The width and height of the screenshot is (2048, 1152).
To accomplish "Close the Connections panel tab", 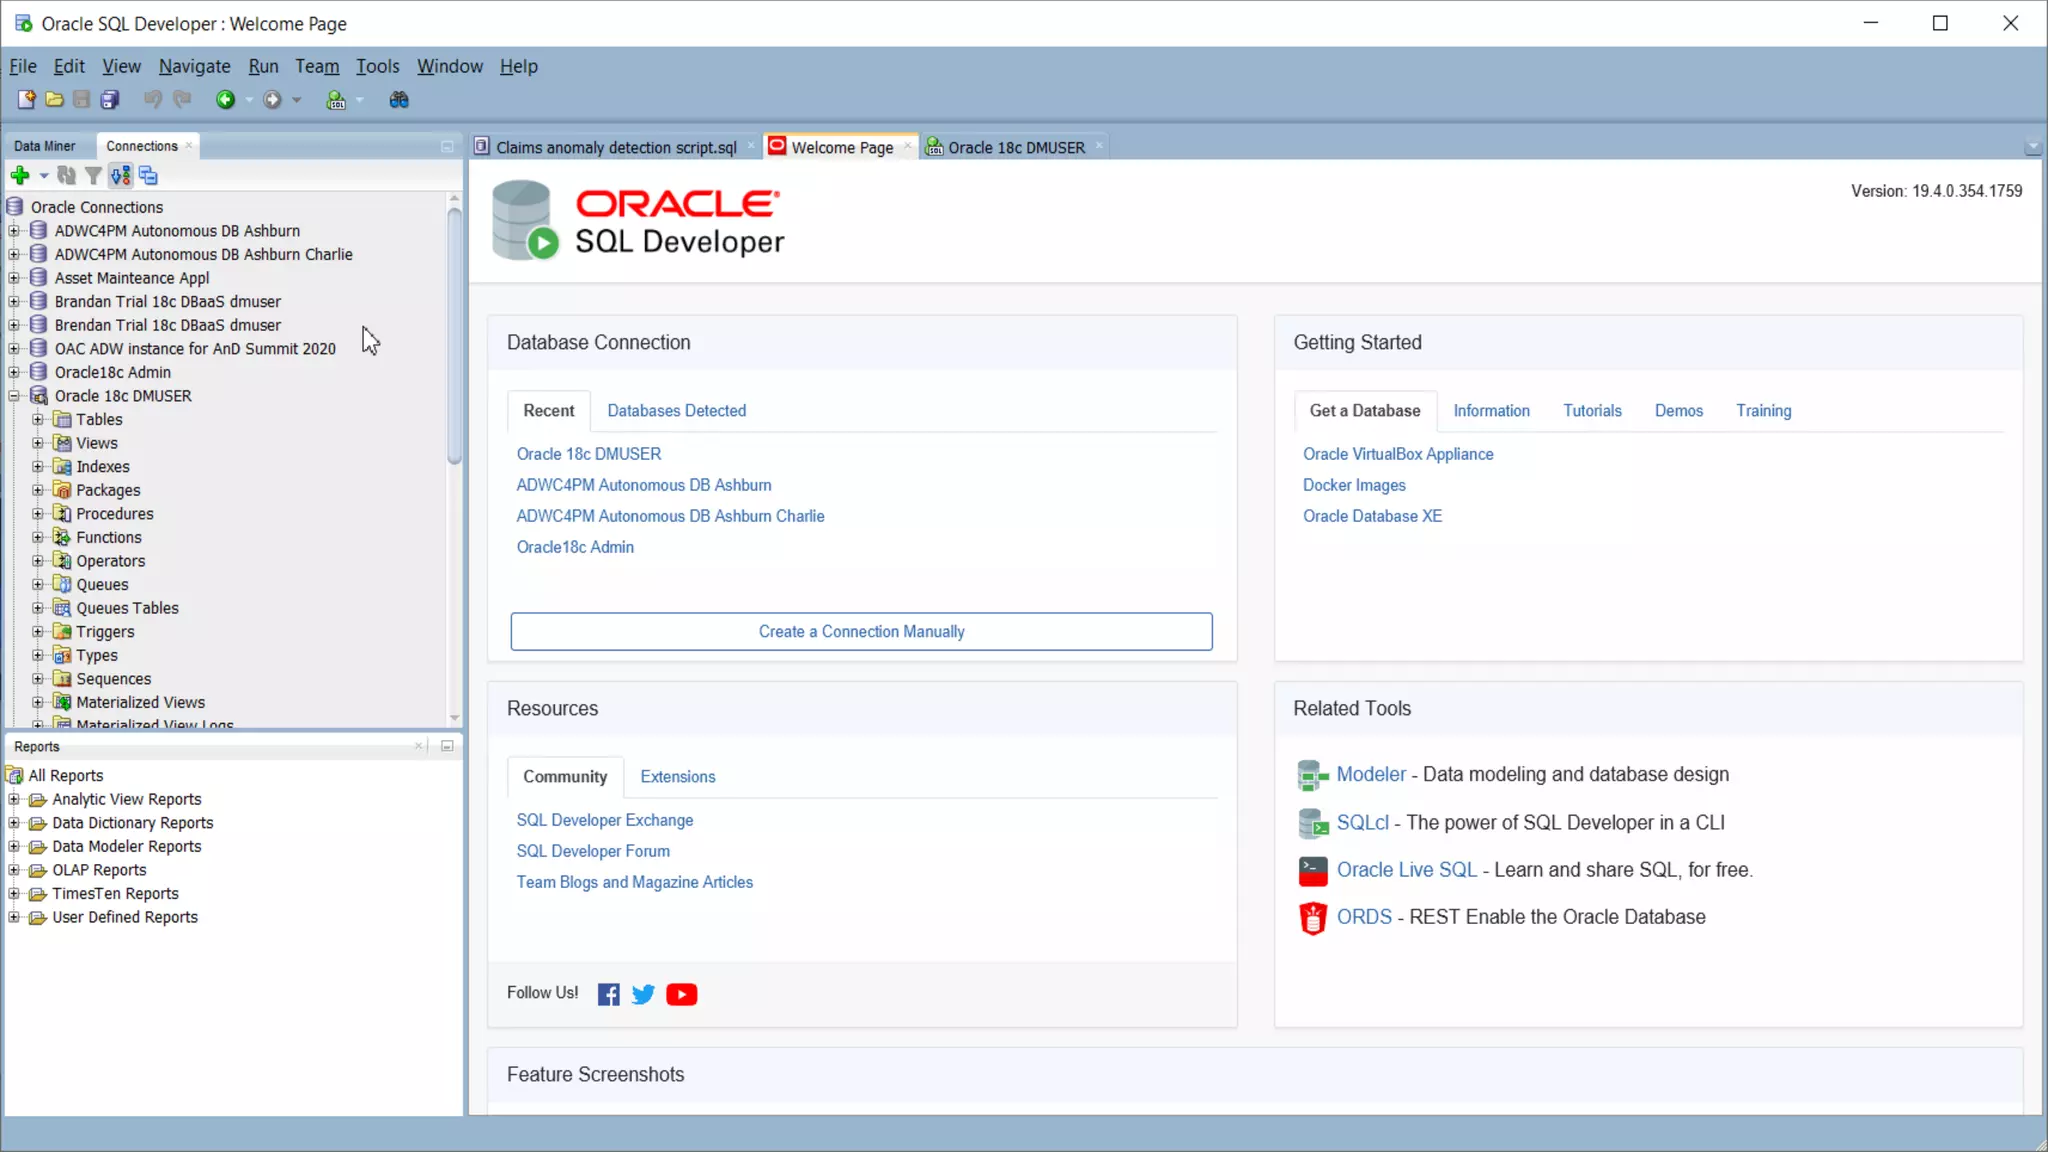I will (x=188, y=145).
